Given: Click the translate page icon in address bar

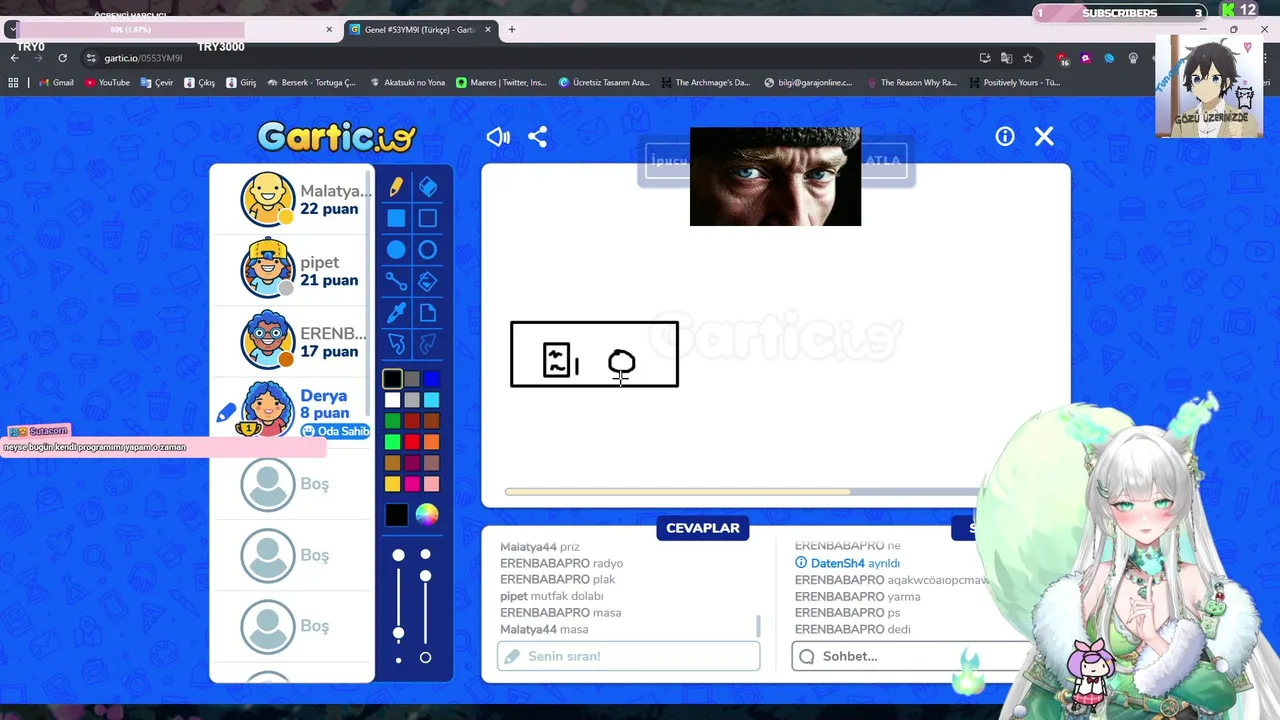Looking at the screenshot, I should [1006, 58].
